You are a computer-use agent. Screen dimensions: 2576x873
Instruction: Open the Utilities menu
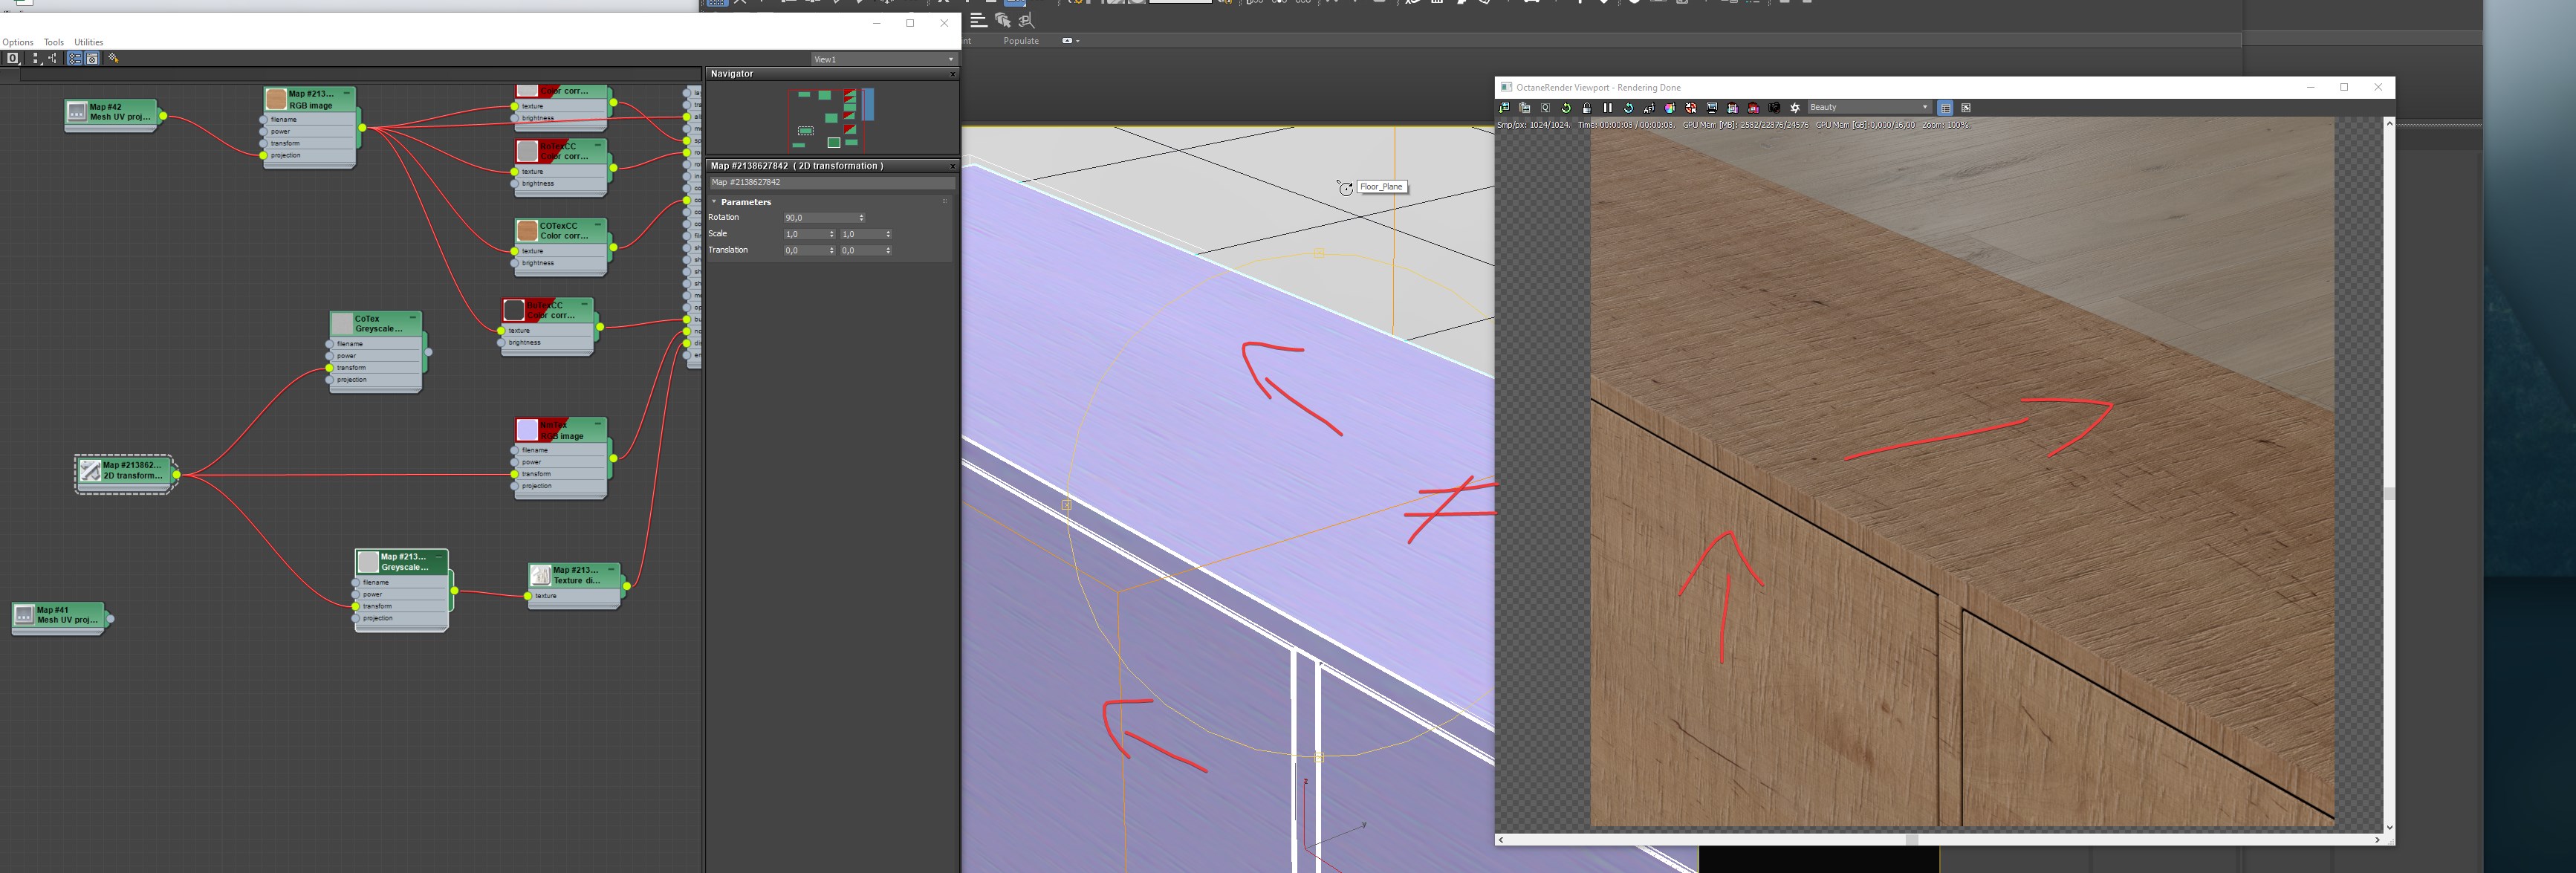point(88,42)
